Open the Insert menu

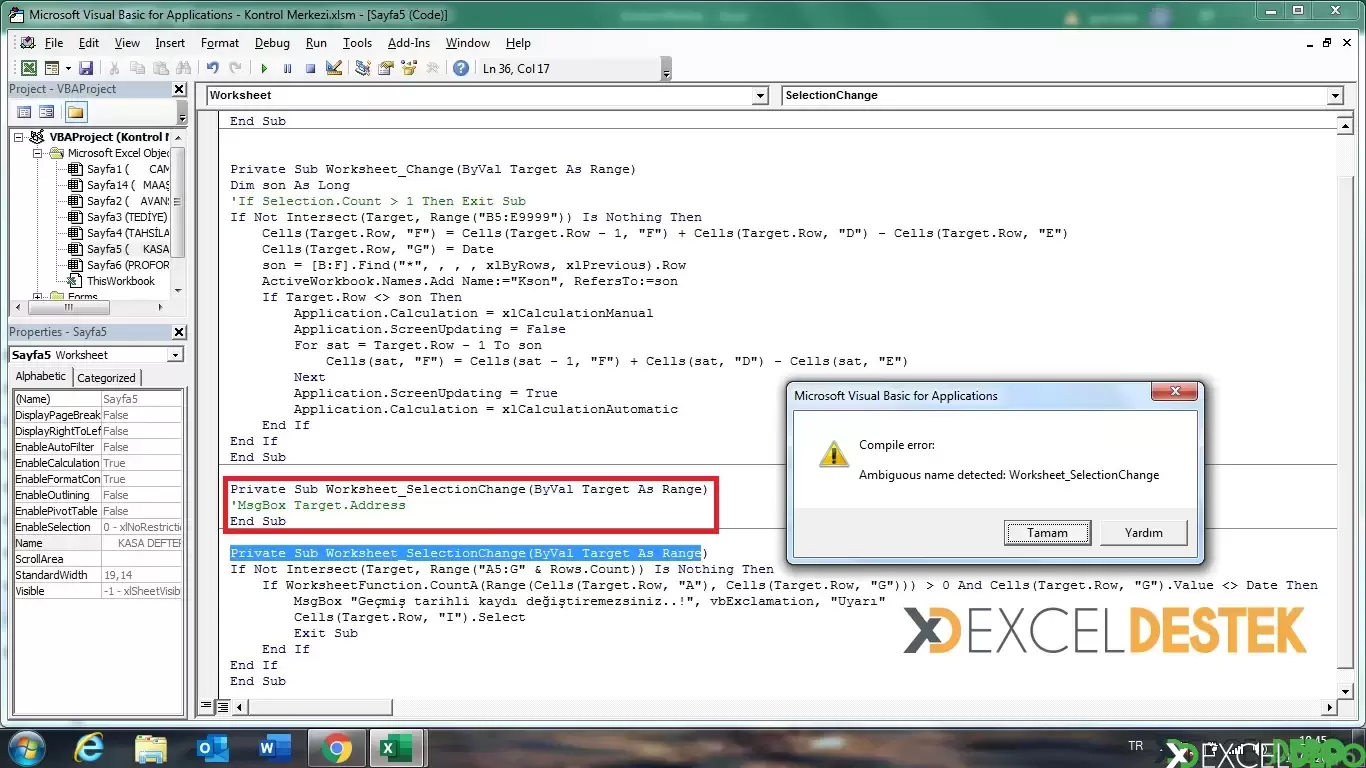point(170,43)
